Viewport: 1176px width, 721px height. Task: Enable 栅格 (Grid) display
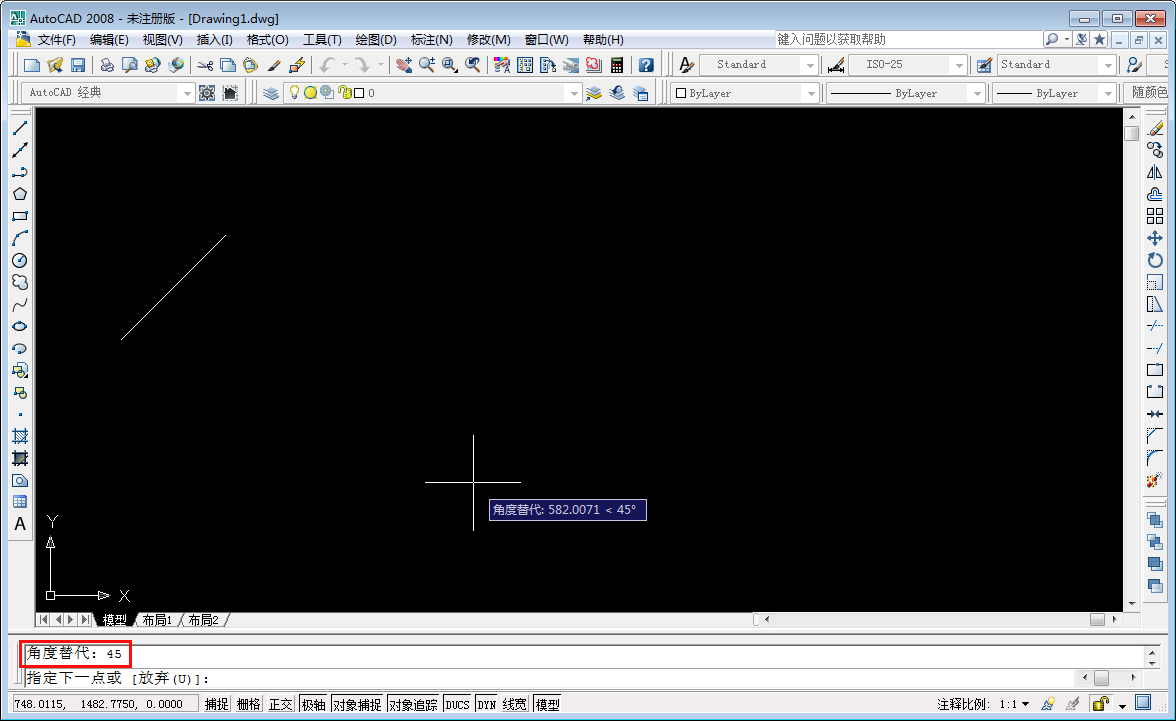[248, 703]
